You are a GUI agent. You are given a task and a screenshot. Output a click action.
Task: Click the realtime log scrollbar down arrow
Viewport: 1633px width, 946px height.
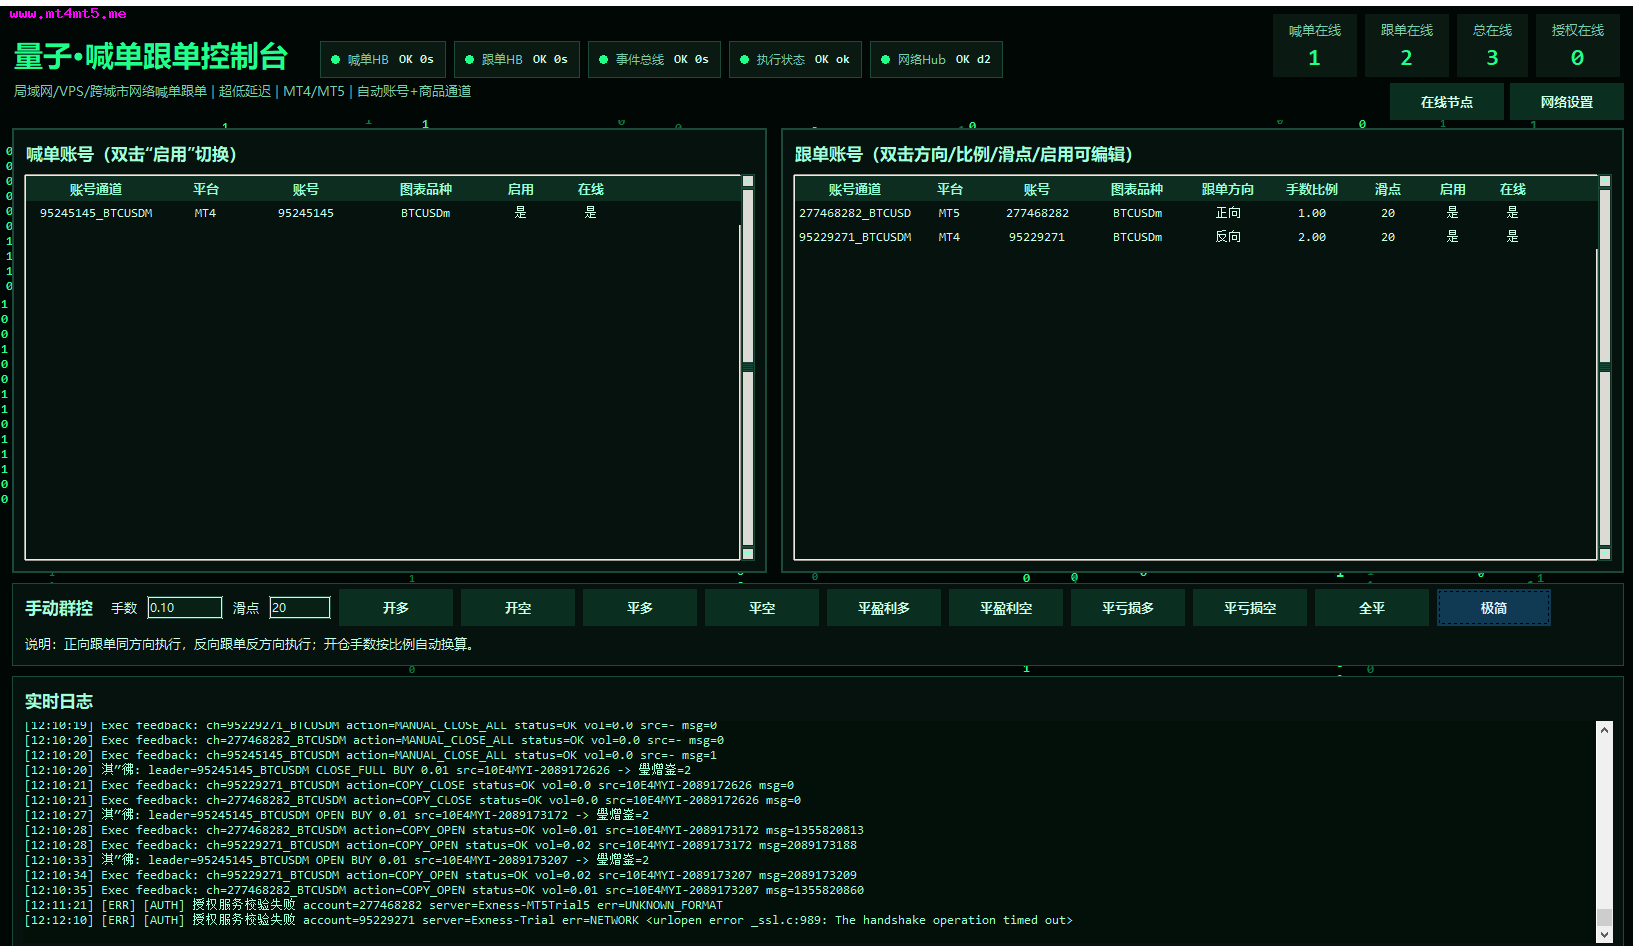pyautogui.click(x=1604, y=935)
